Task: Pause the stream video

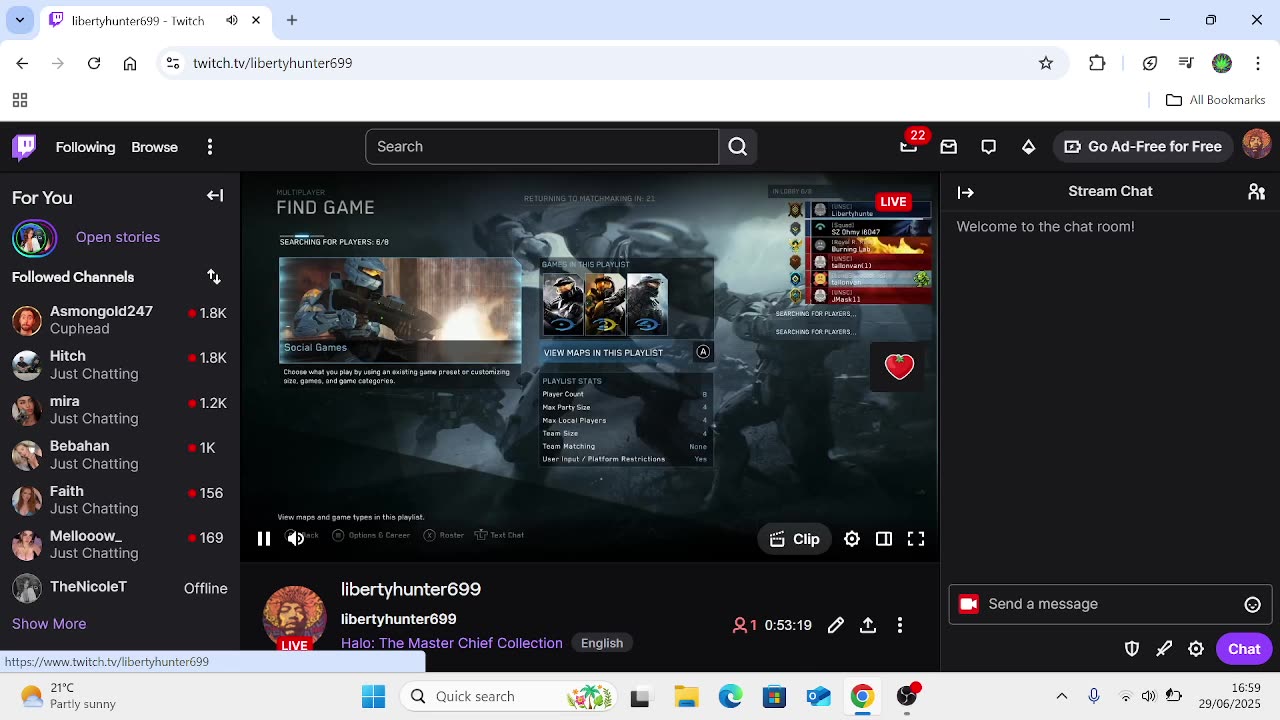Action: tap(264, 539)
